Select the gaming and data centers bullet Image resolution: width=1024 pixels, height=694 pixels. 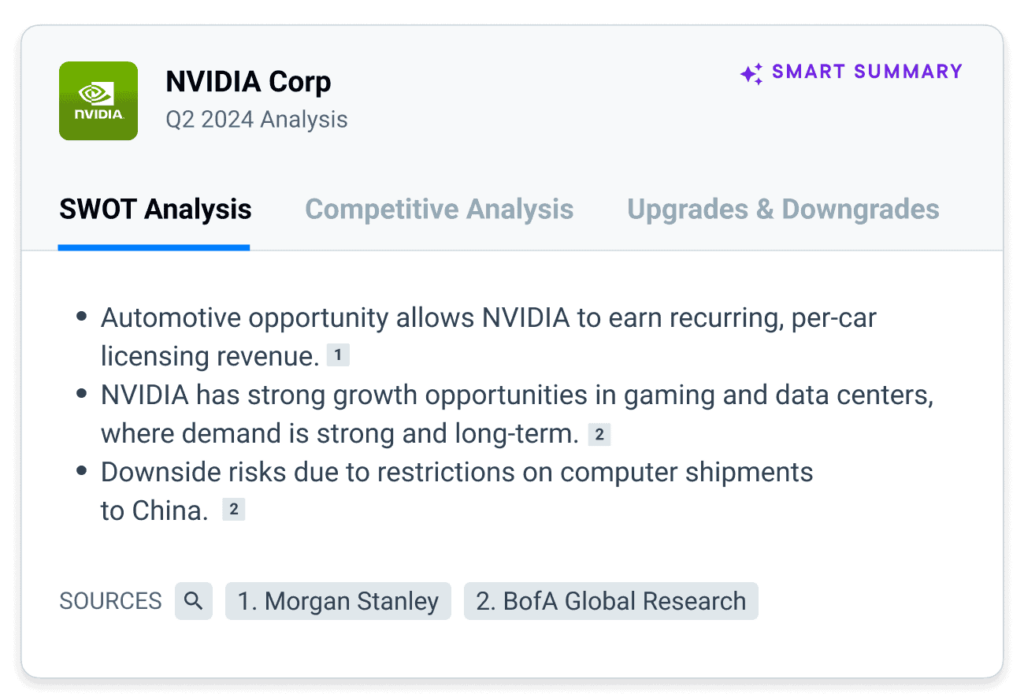[x=516, y=396]
